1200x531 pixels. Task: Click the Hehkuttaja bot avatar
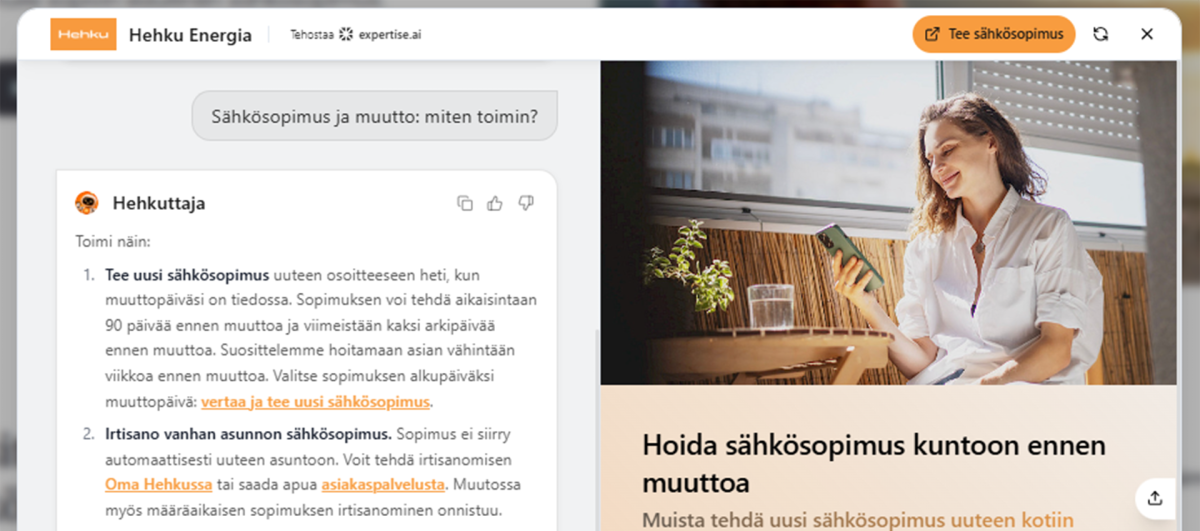click(87, 203)
